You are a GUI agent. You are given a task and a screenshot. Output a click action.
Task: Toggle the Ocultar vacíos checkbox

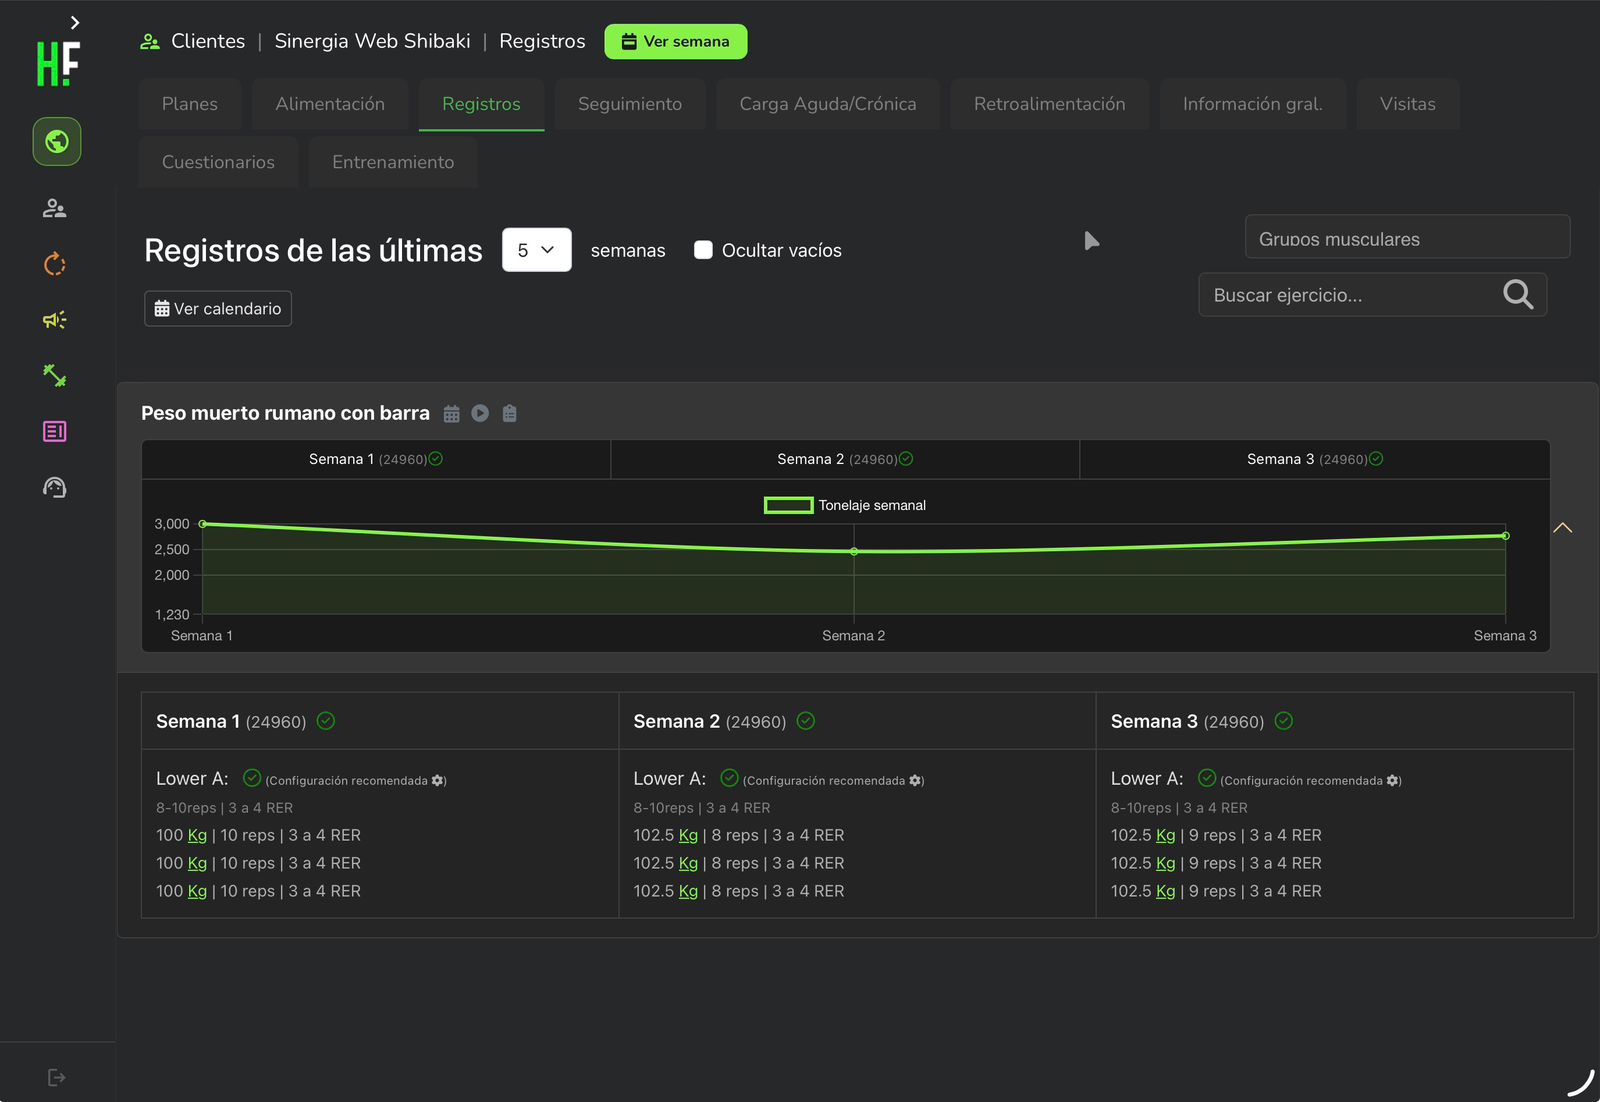click(x=703, y=250)
